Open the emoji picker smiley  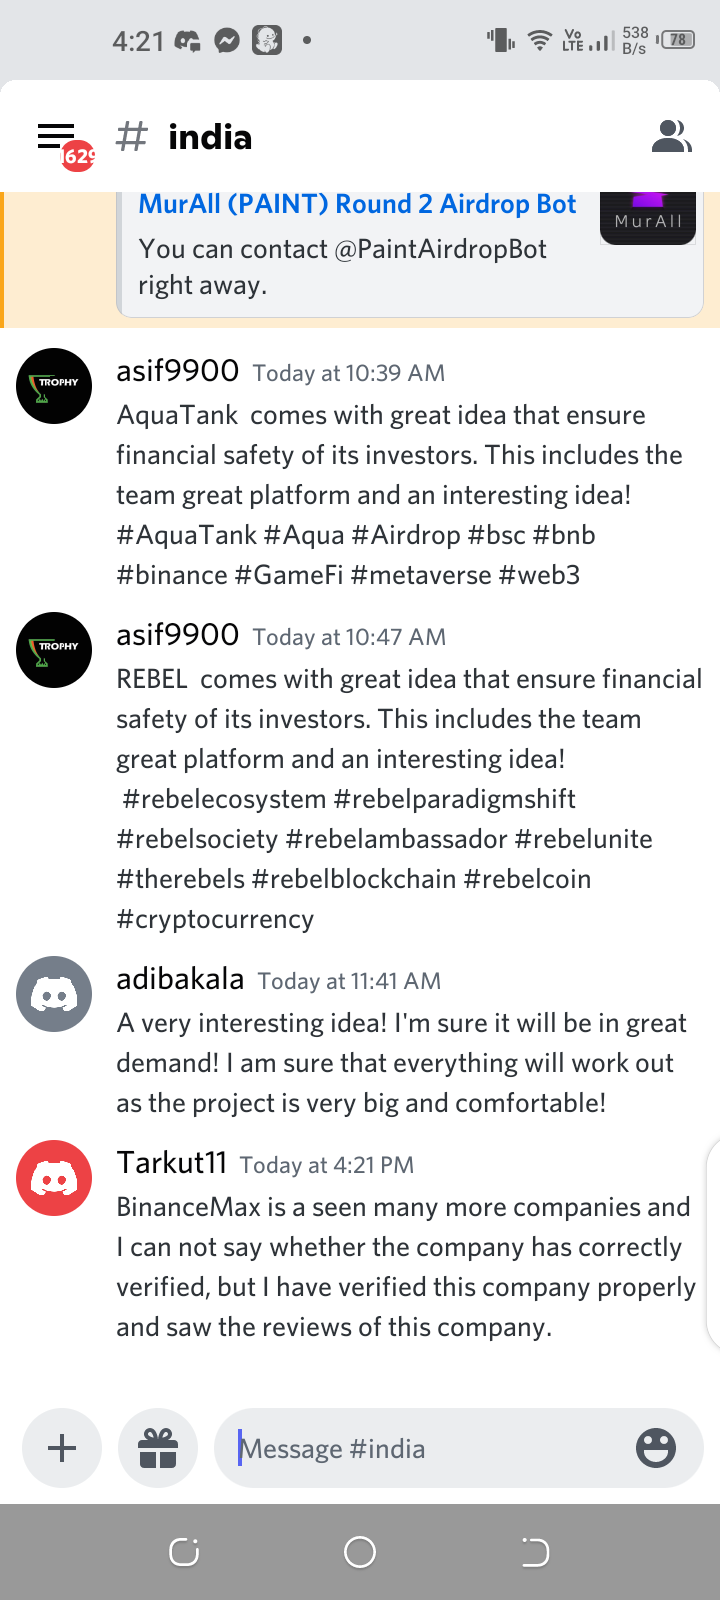656,1448
